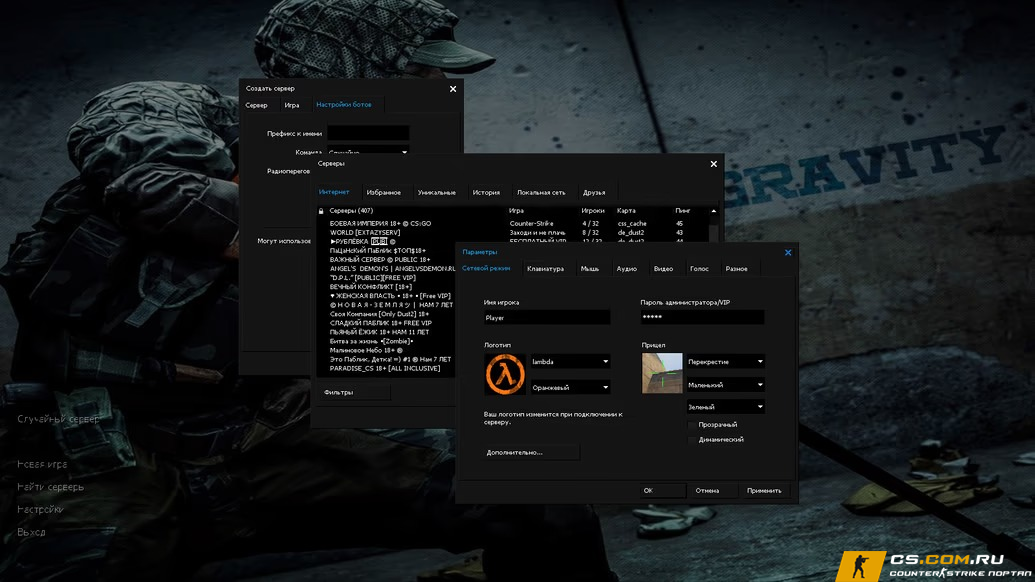Click Найти серверь in main menu

51,487
